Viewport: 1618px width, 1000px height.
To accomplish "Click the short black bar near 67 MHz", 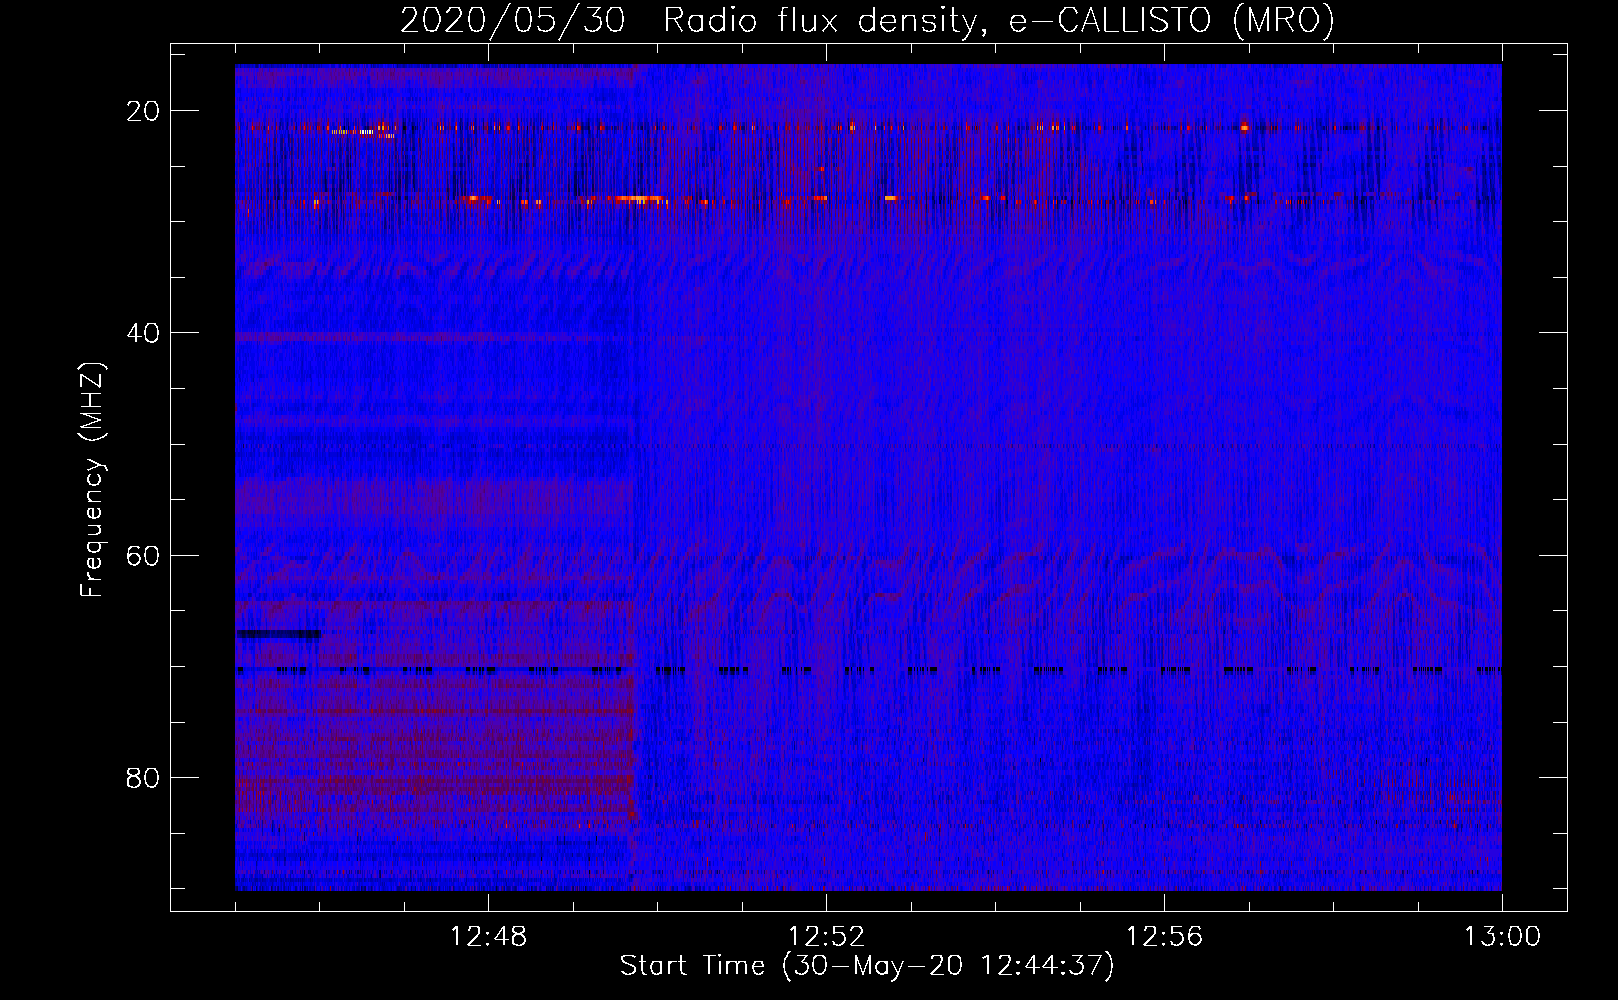I will (280, 633).
